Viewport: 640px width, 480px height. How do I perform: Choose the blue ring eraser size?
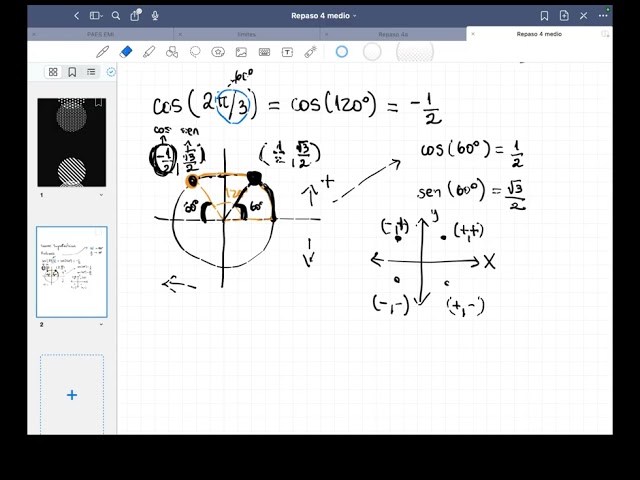tap(342, 52)
